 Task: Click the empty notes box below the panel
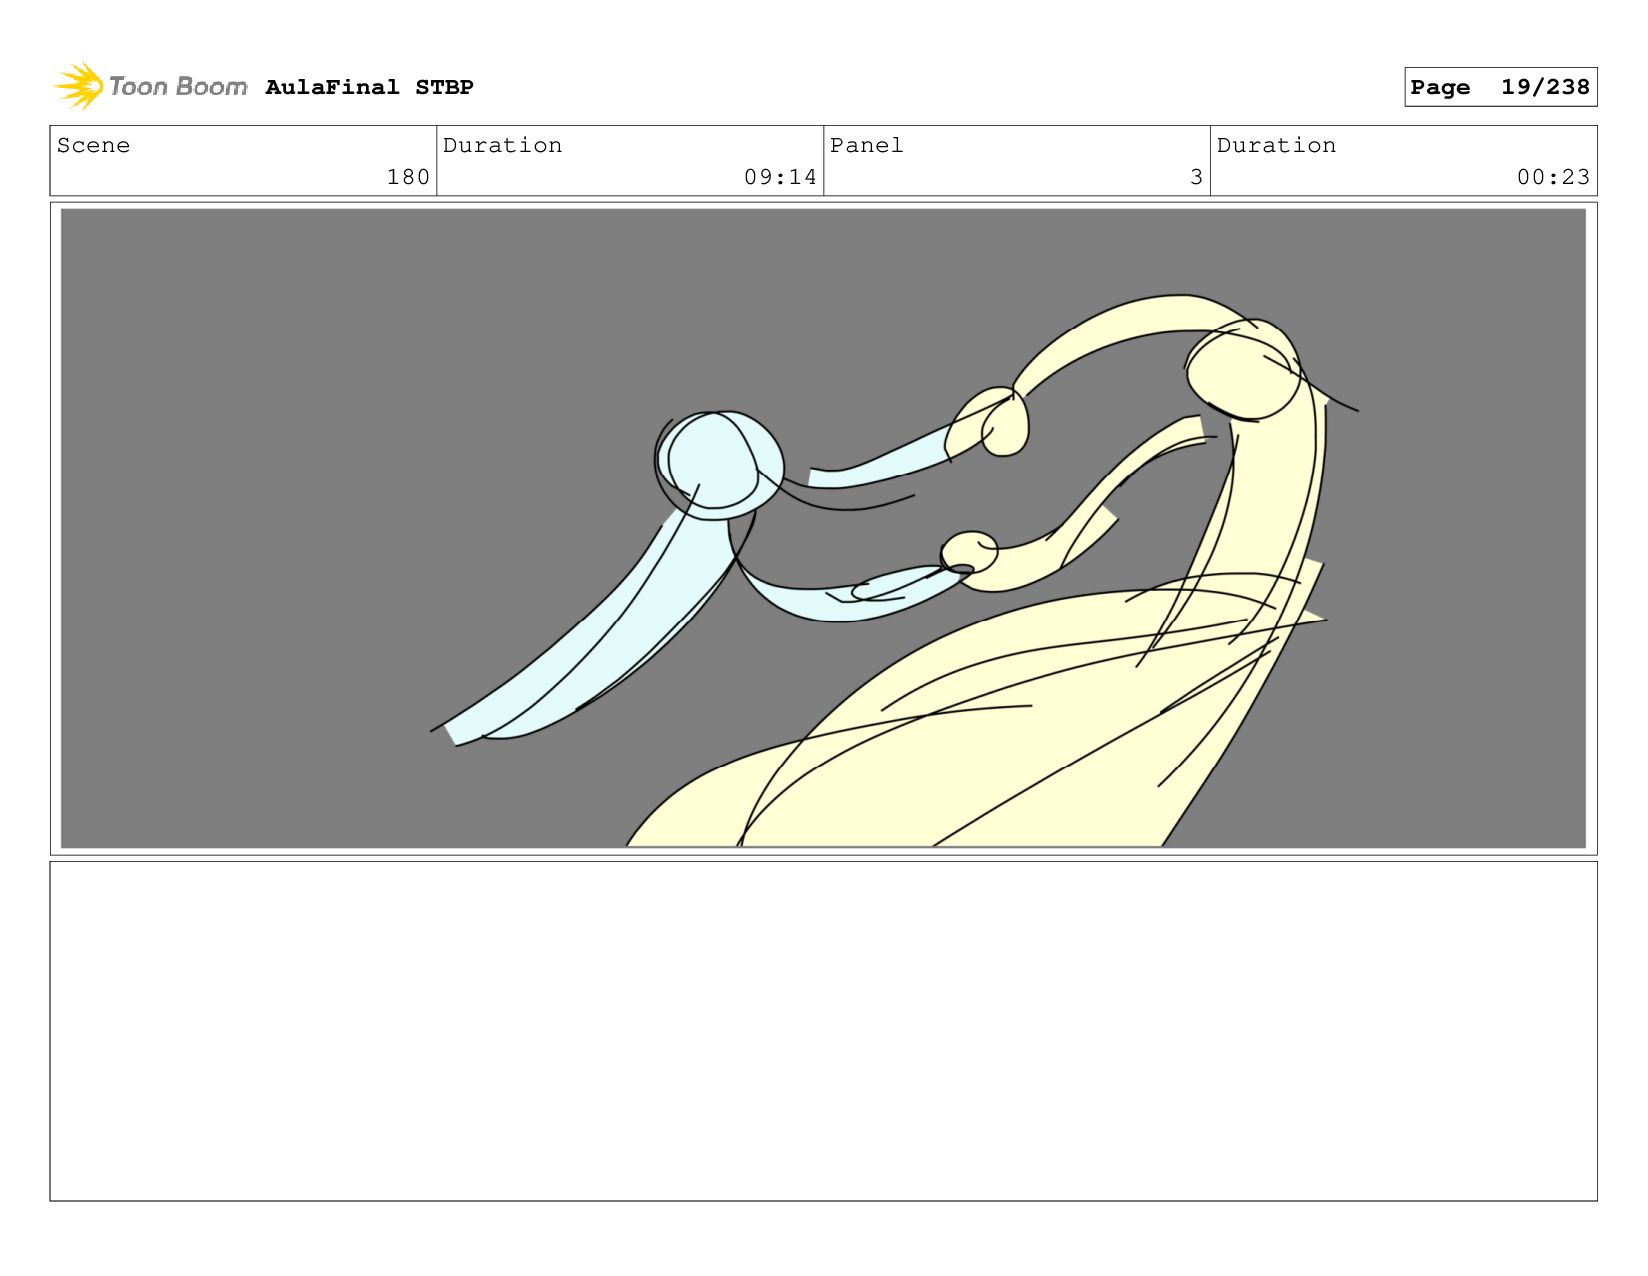[x=823, y=1031]
